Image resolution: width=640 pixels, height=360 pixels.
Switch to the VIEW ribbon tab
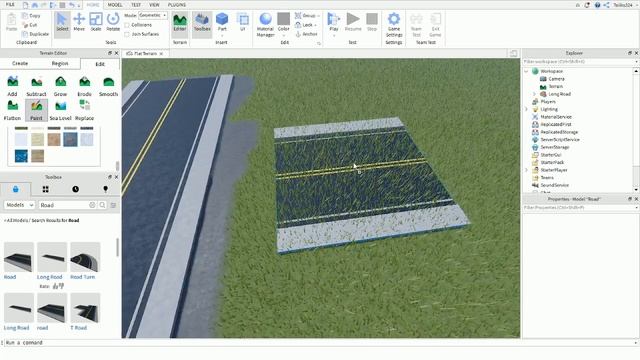[154, 5]
